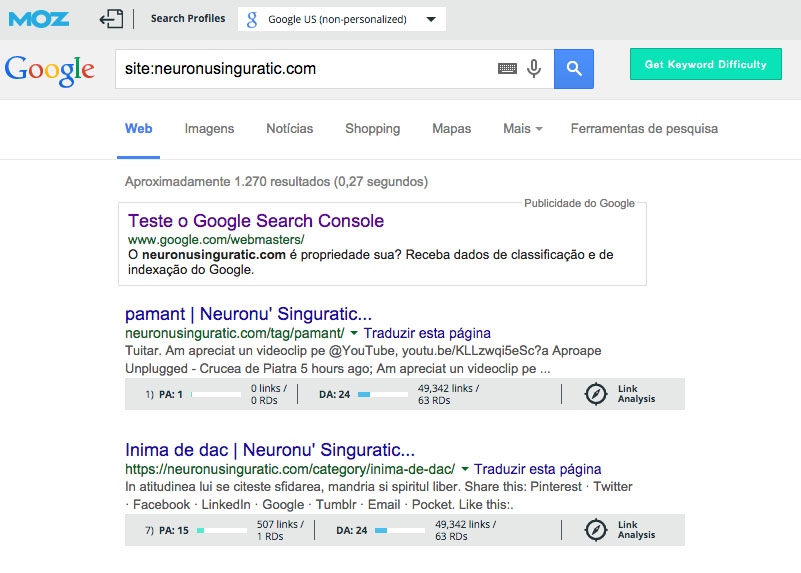Open Link Analysis for the pamant result
The height and width of the screenshot is (573, 801).
[x=636, y=394]
